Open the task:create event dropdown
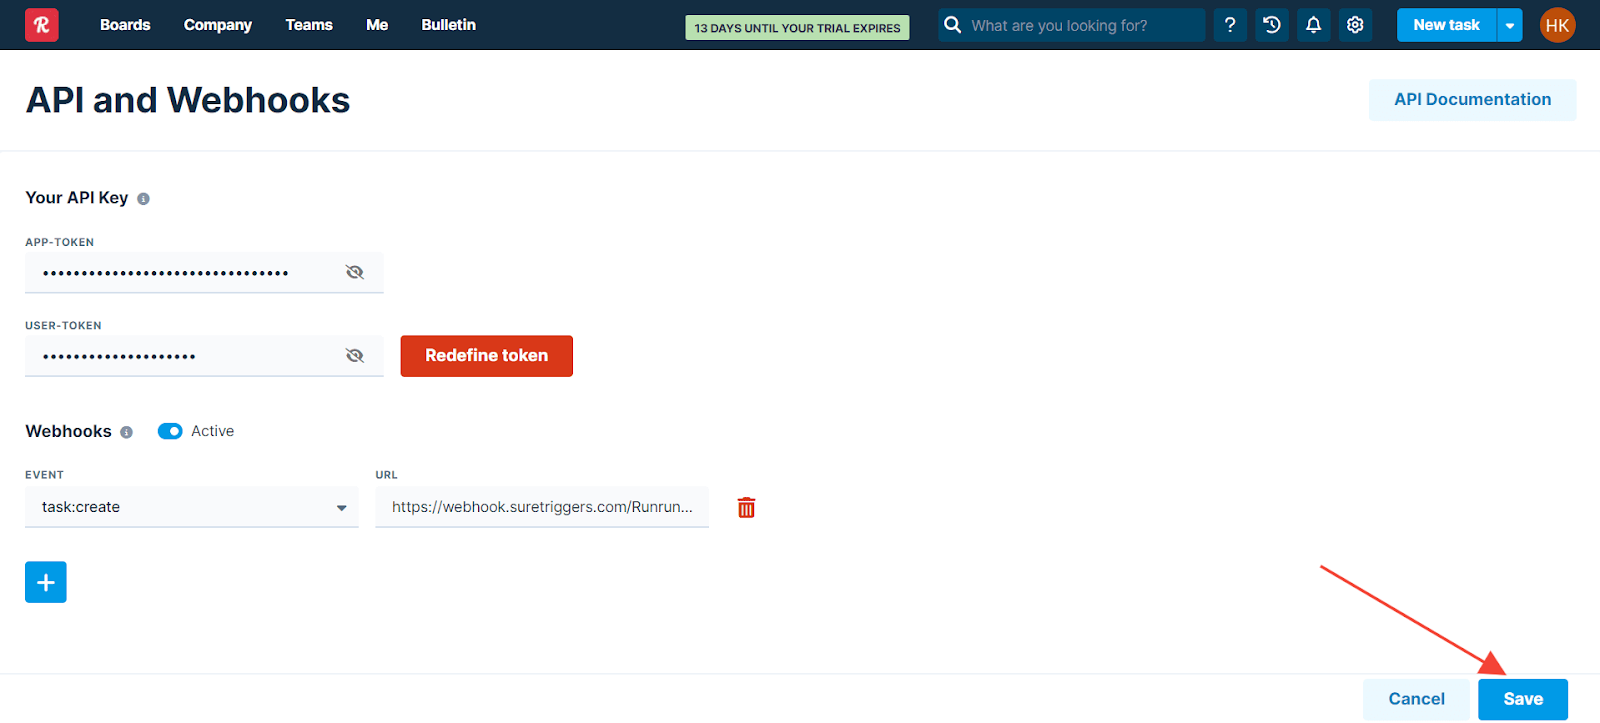 coord(192,507)
